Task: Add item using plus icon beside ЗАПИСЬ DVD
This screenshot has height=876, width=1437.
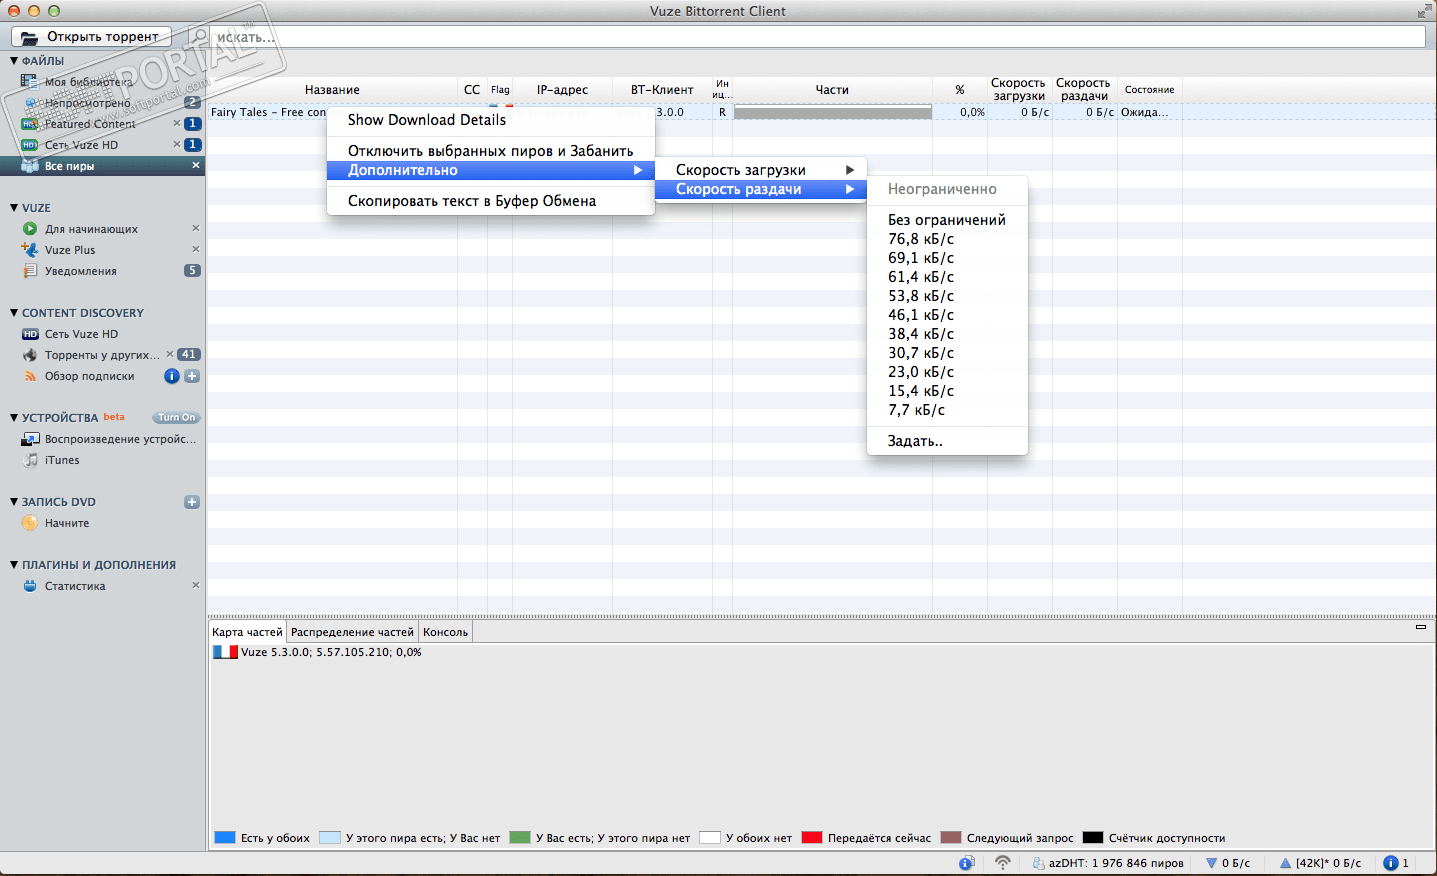Action: tap(192, 502)
